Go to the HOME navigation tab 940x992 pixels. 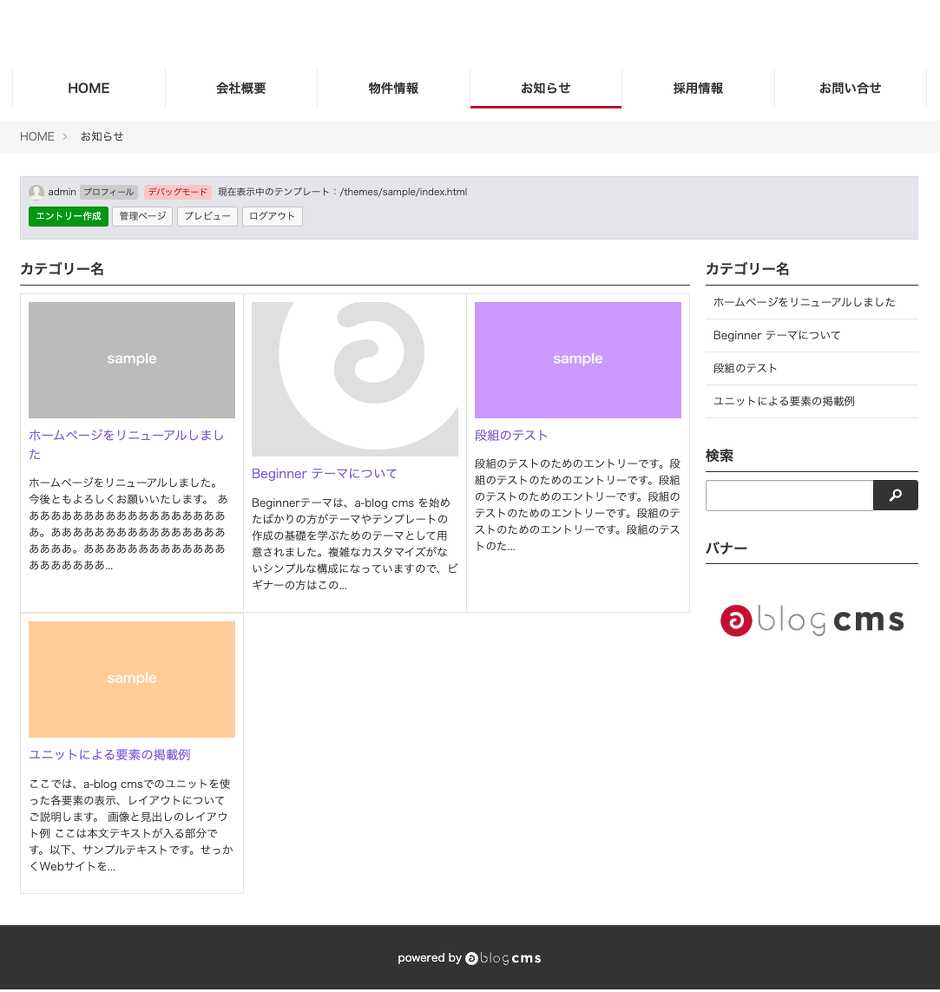(x=89, y=88)
